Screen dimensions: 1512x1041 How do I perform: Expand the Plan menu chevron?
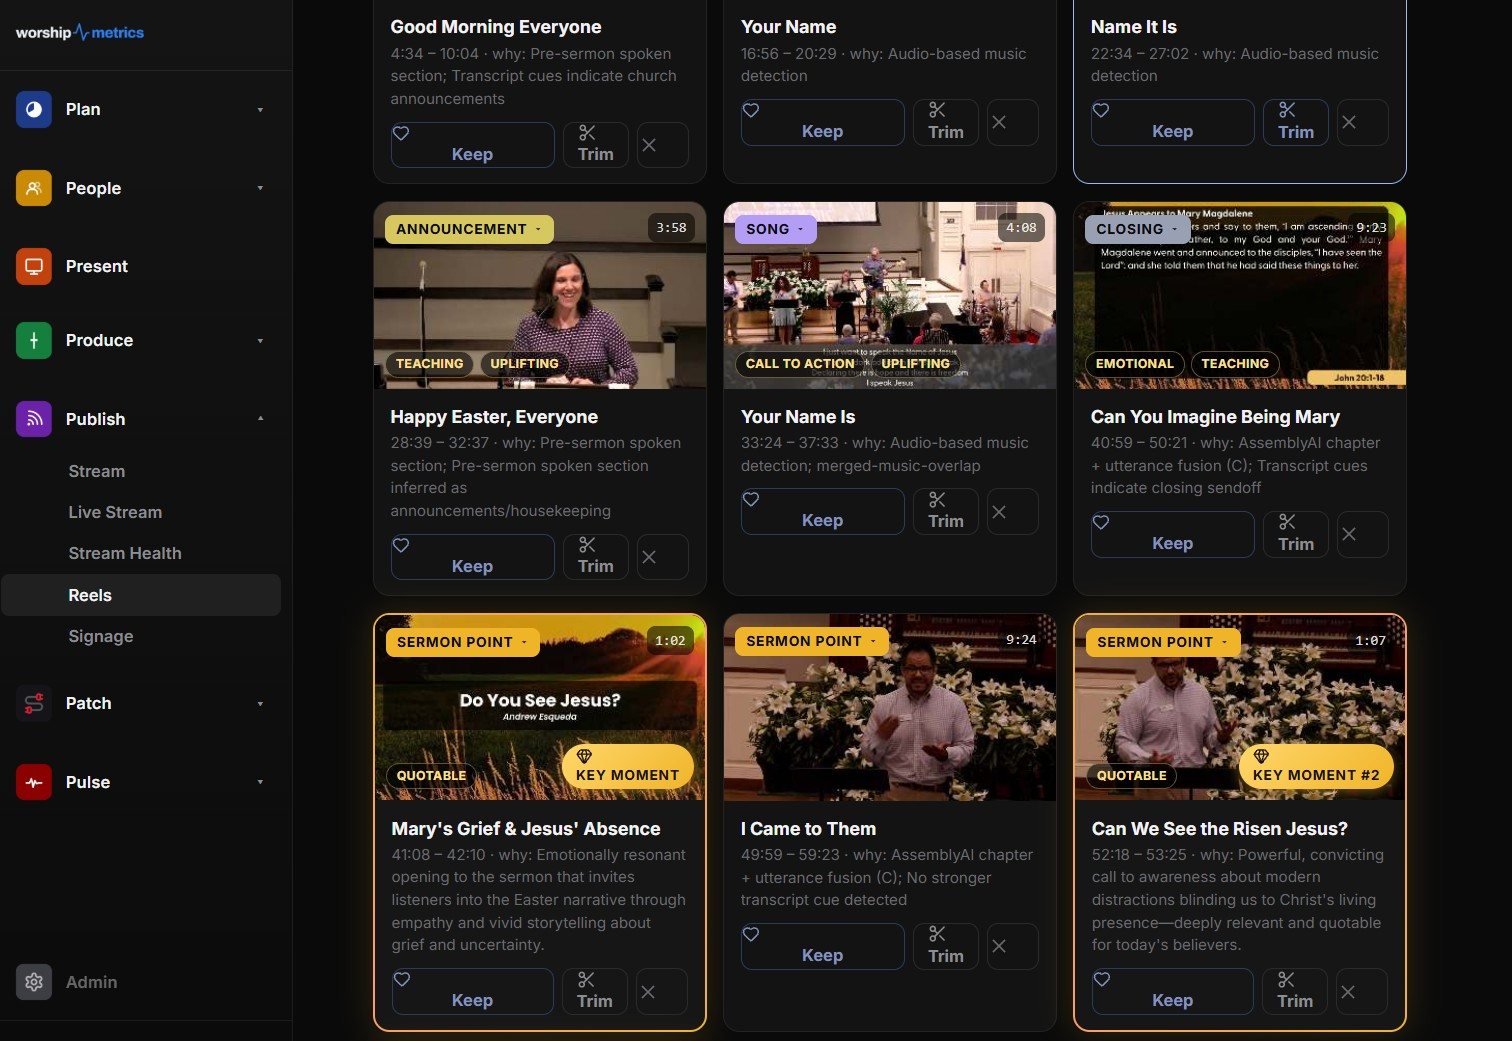(260, 110)
